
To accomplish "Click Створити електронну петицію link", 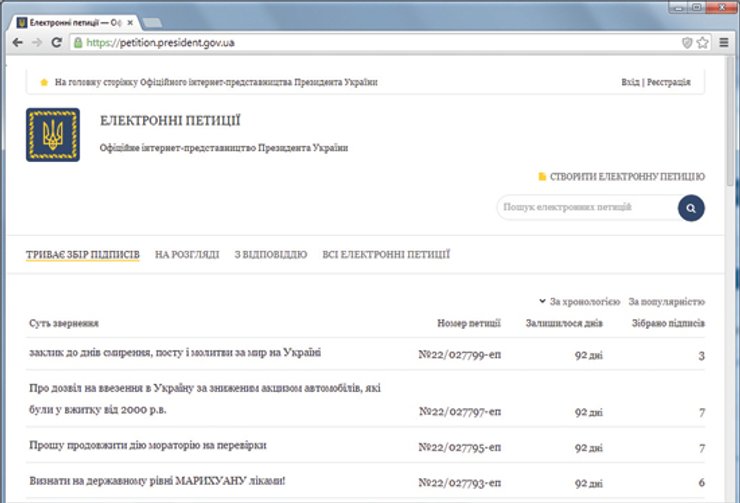I will pos(626,177).
